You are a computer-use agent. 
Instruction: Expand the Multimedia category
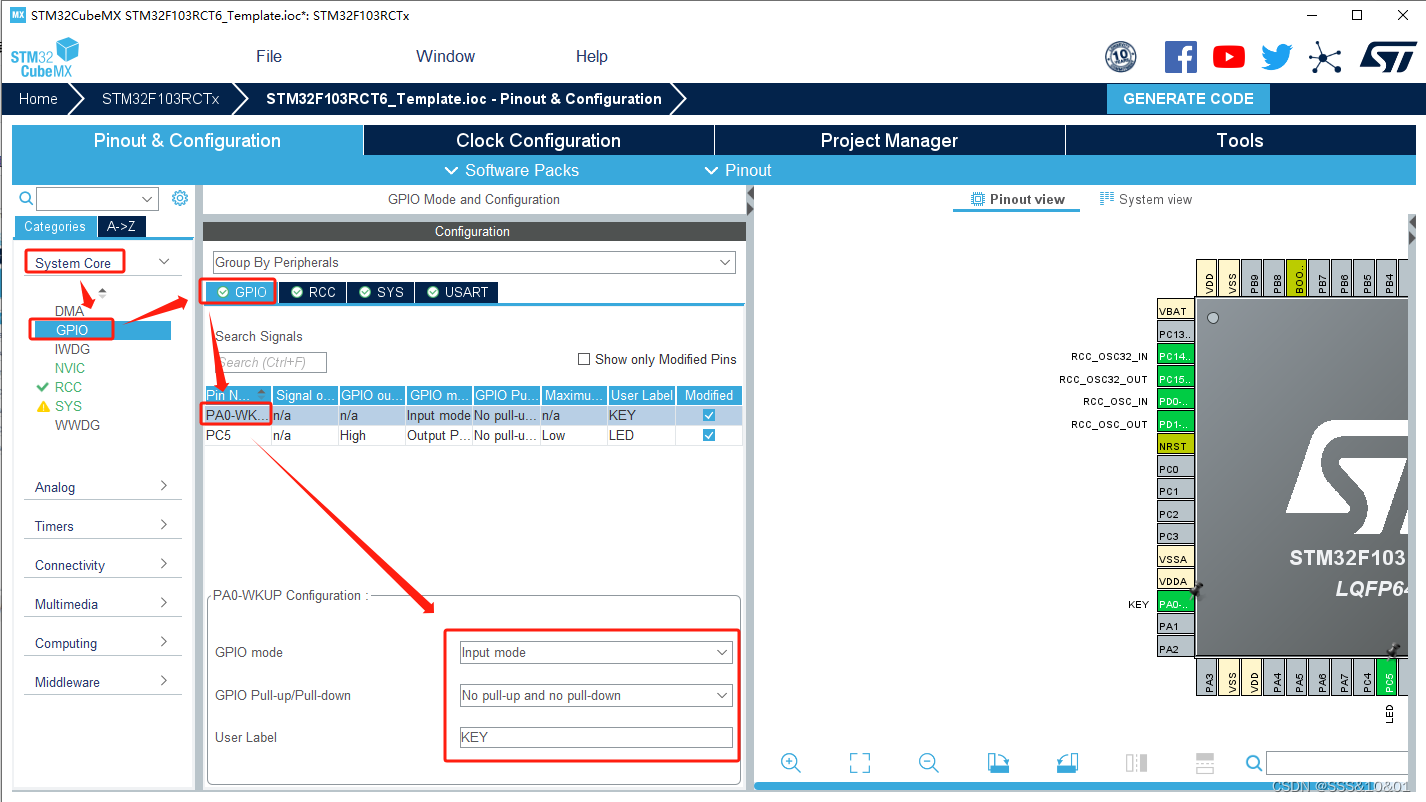pyautogui.click(x=164, y=603)
